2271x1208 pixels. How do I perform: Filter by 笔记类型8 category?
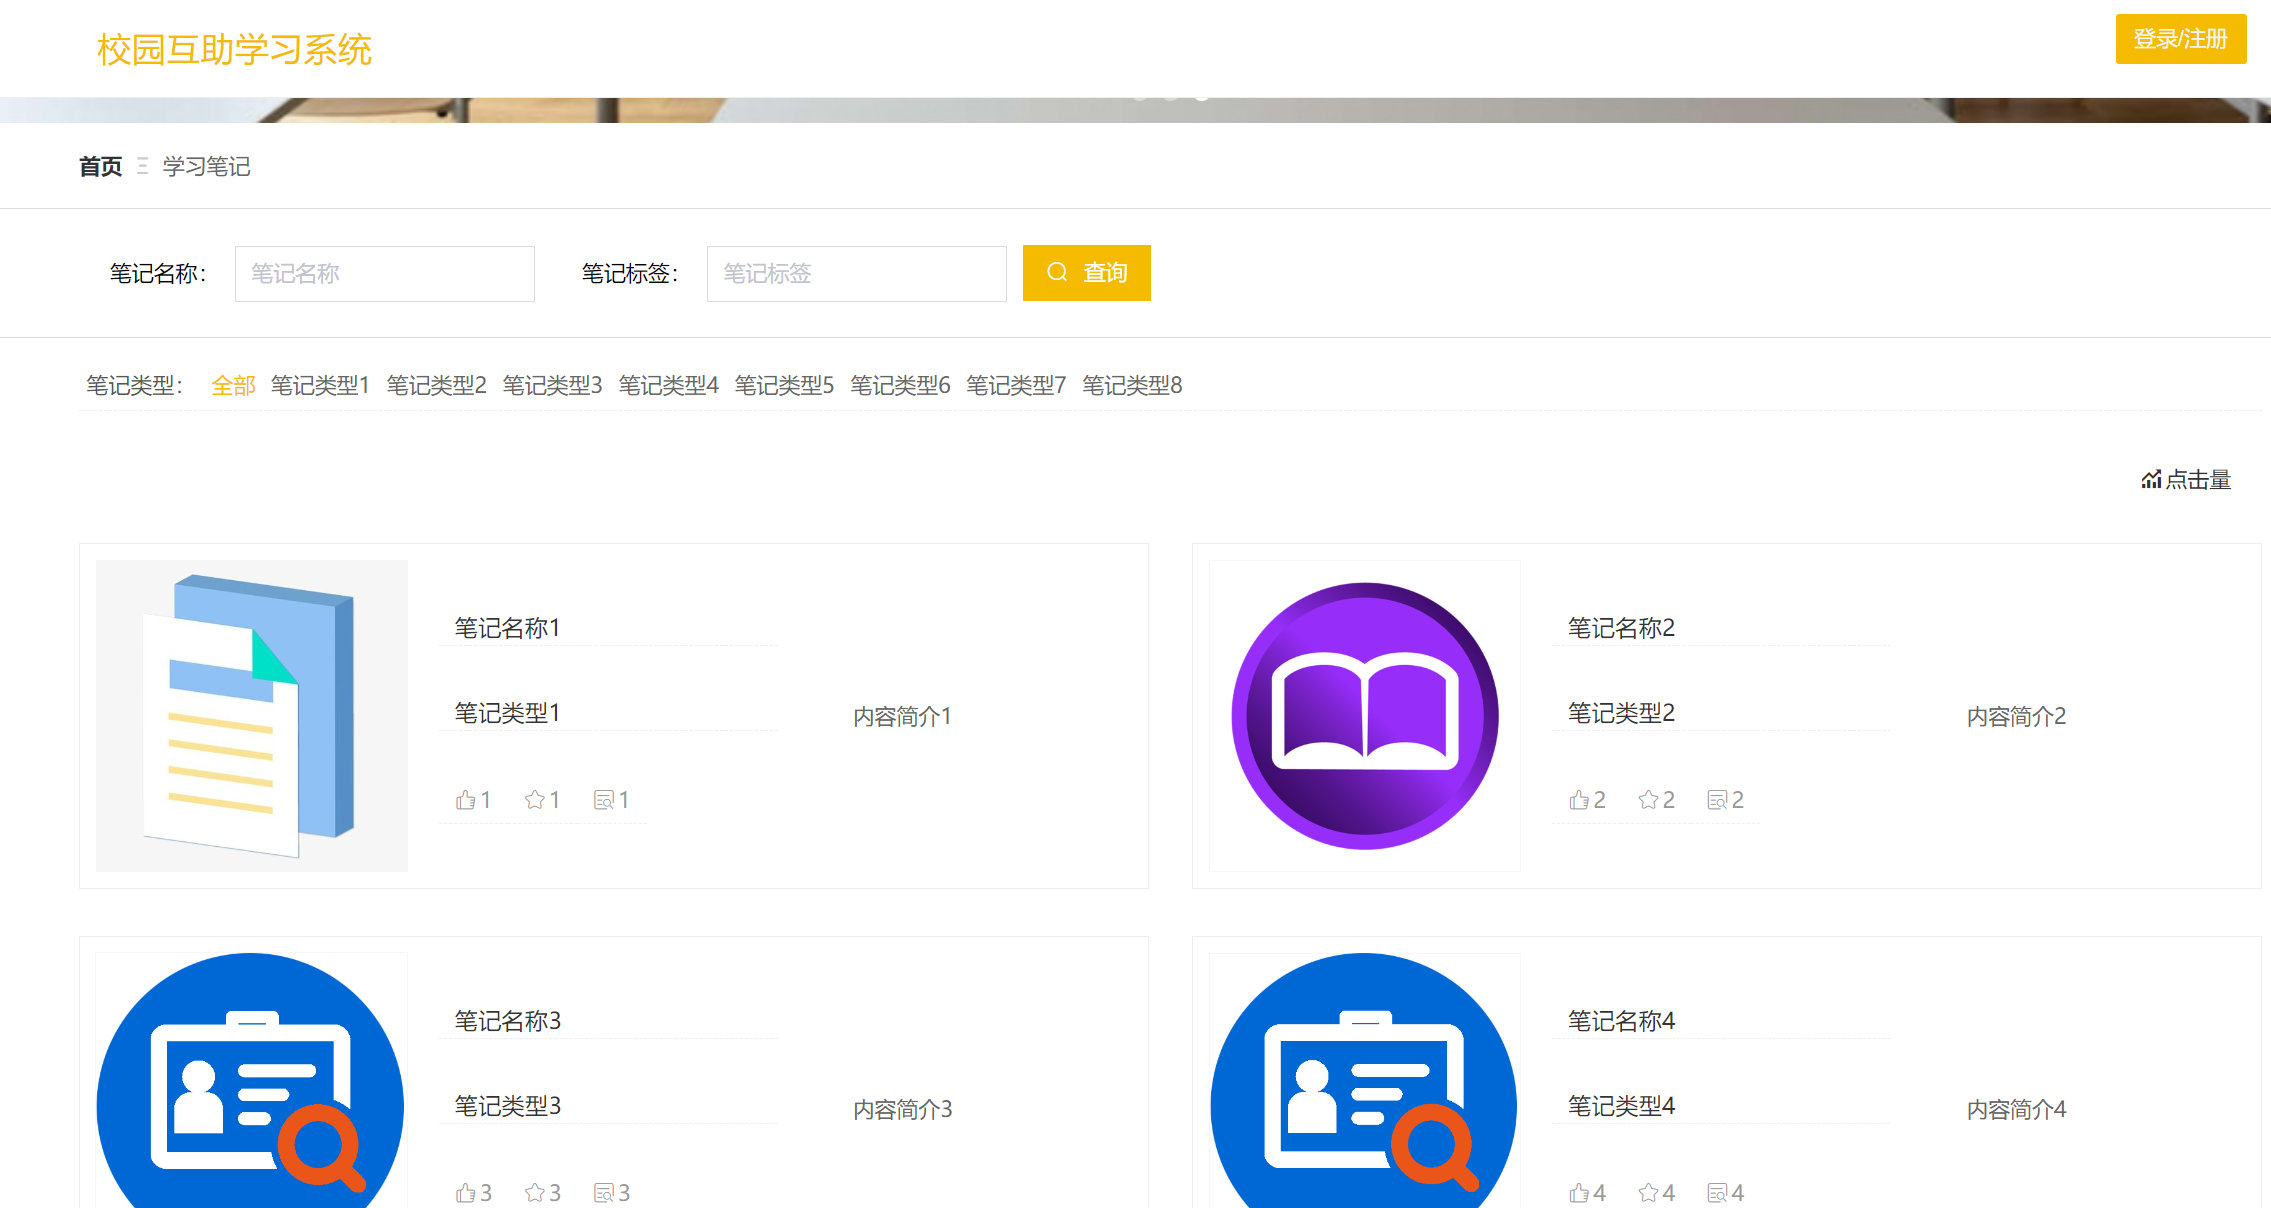click(x=1132, y=385)
